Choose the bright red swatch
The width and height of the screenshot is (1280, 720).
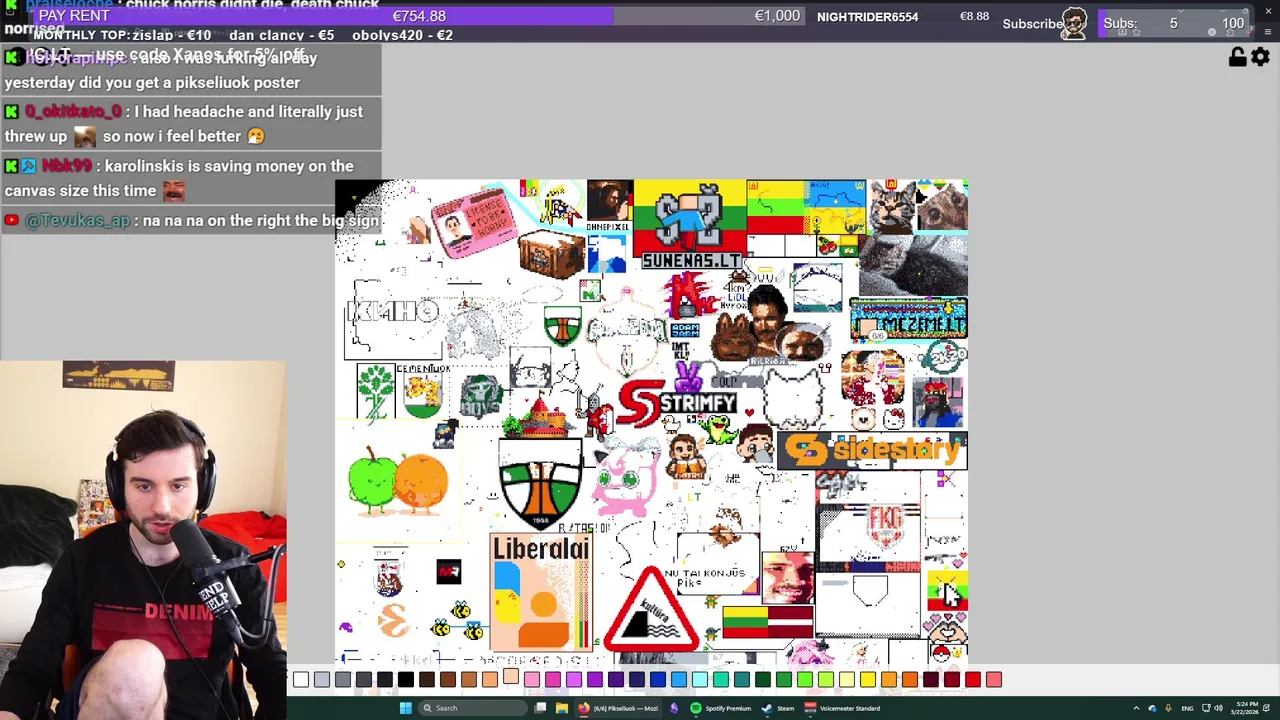(973, 680)
